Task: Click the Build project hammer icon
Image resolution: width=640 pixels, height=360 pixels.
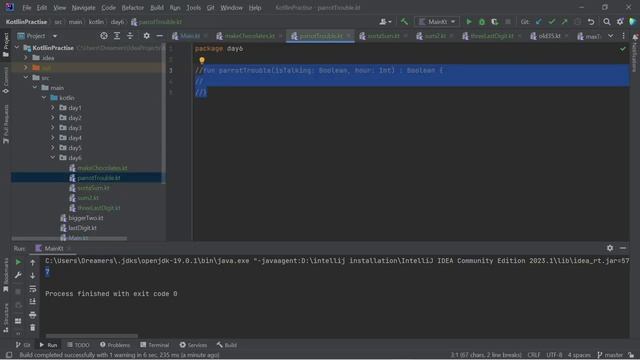Action: (404, 22)
